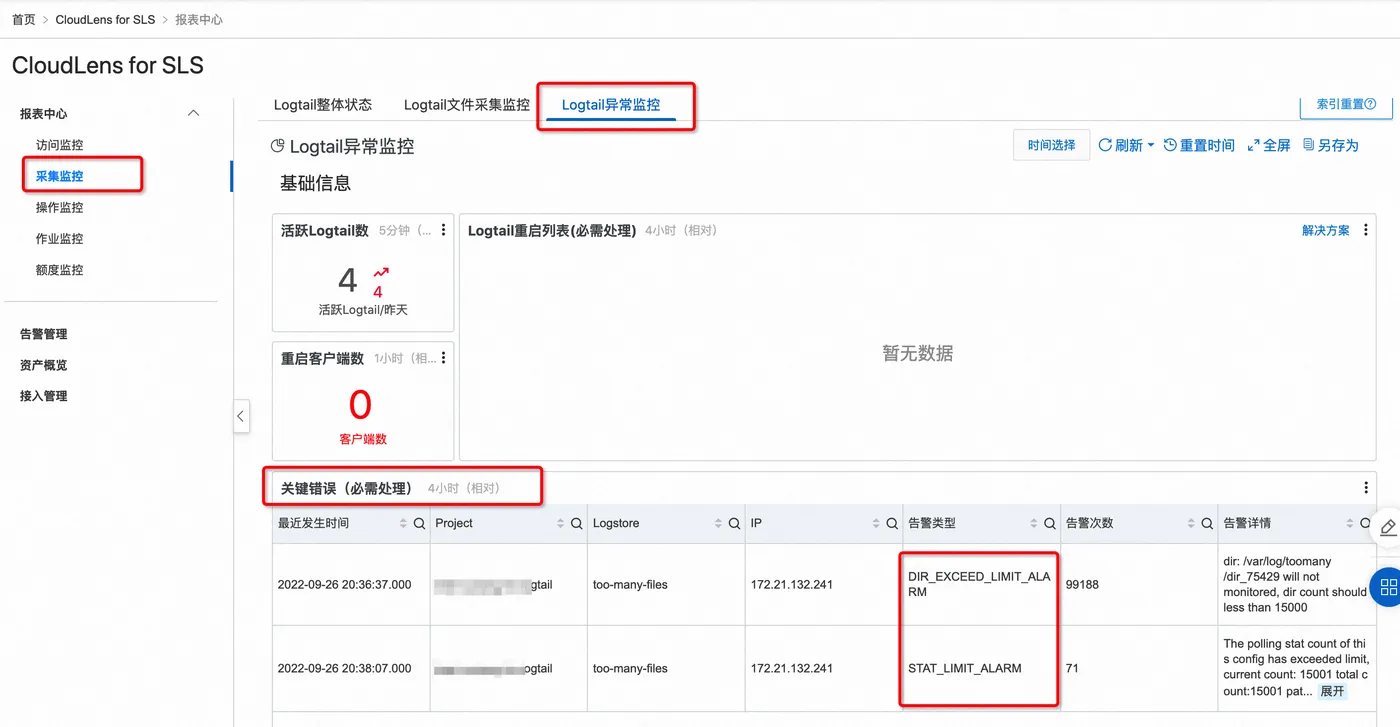Viewport: 1400px width, 727px height.
Task: Search the 告警次数 column
Action: 1207,523
